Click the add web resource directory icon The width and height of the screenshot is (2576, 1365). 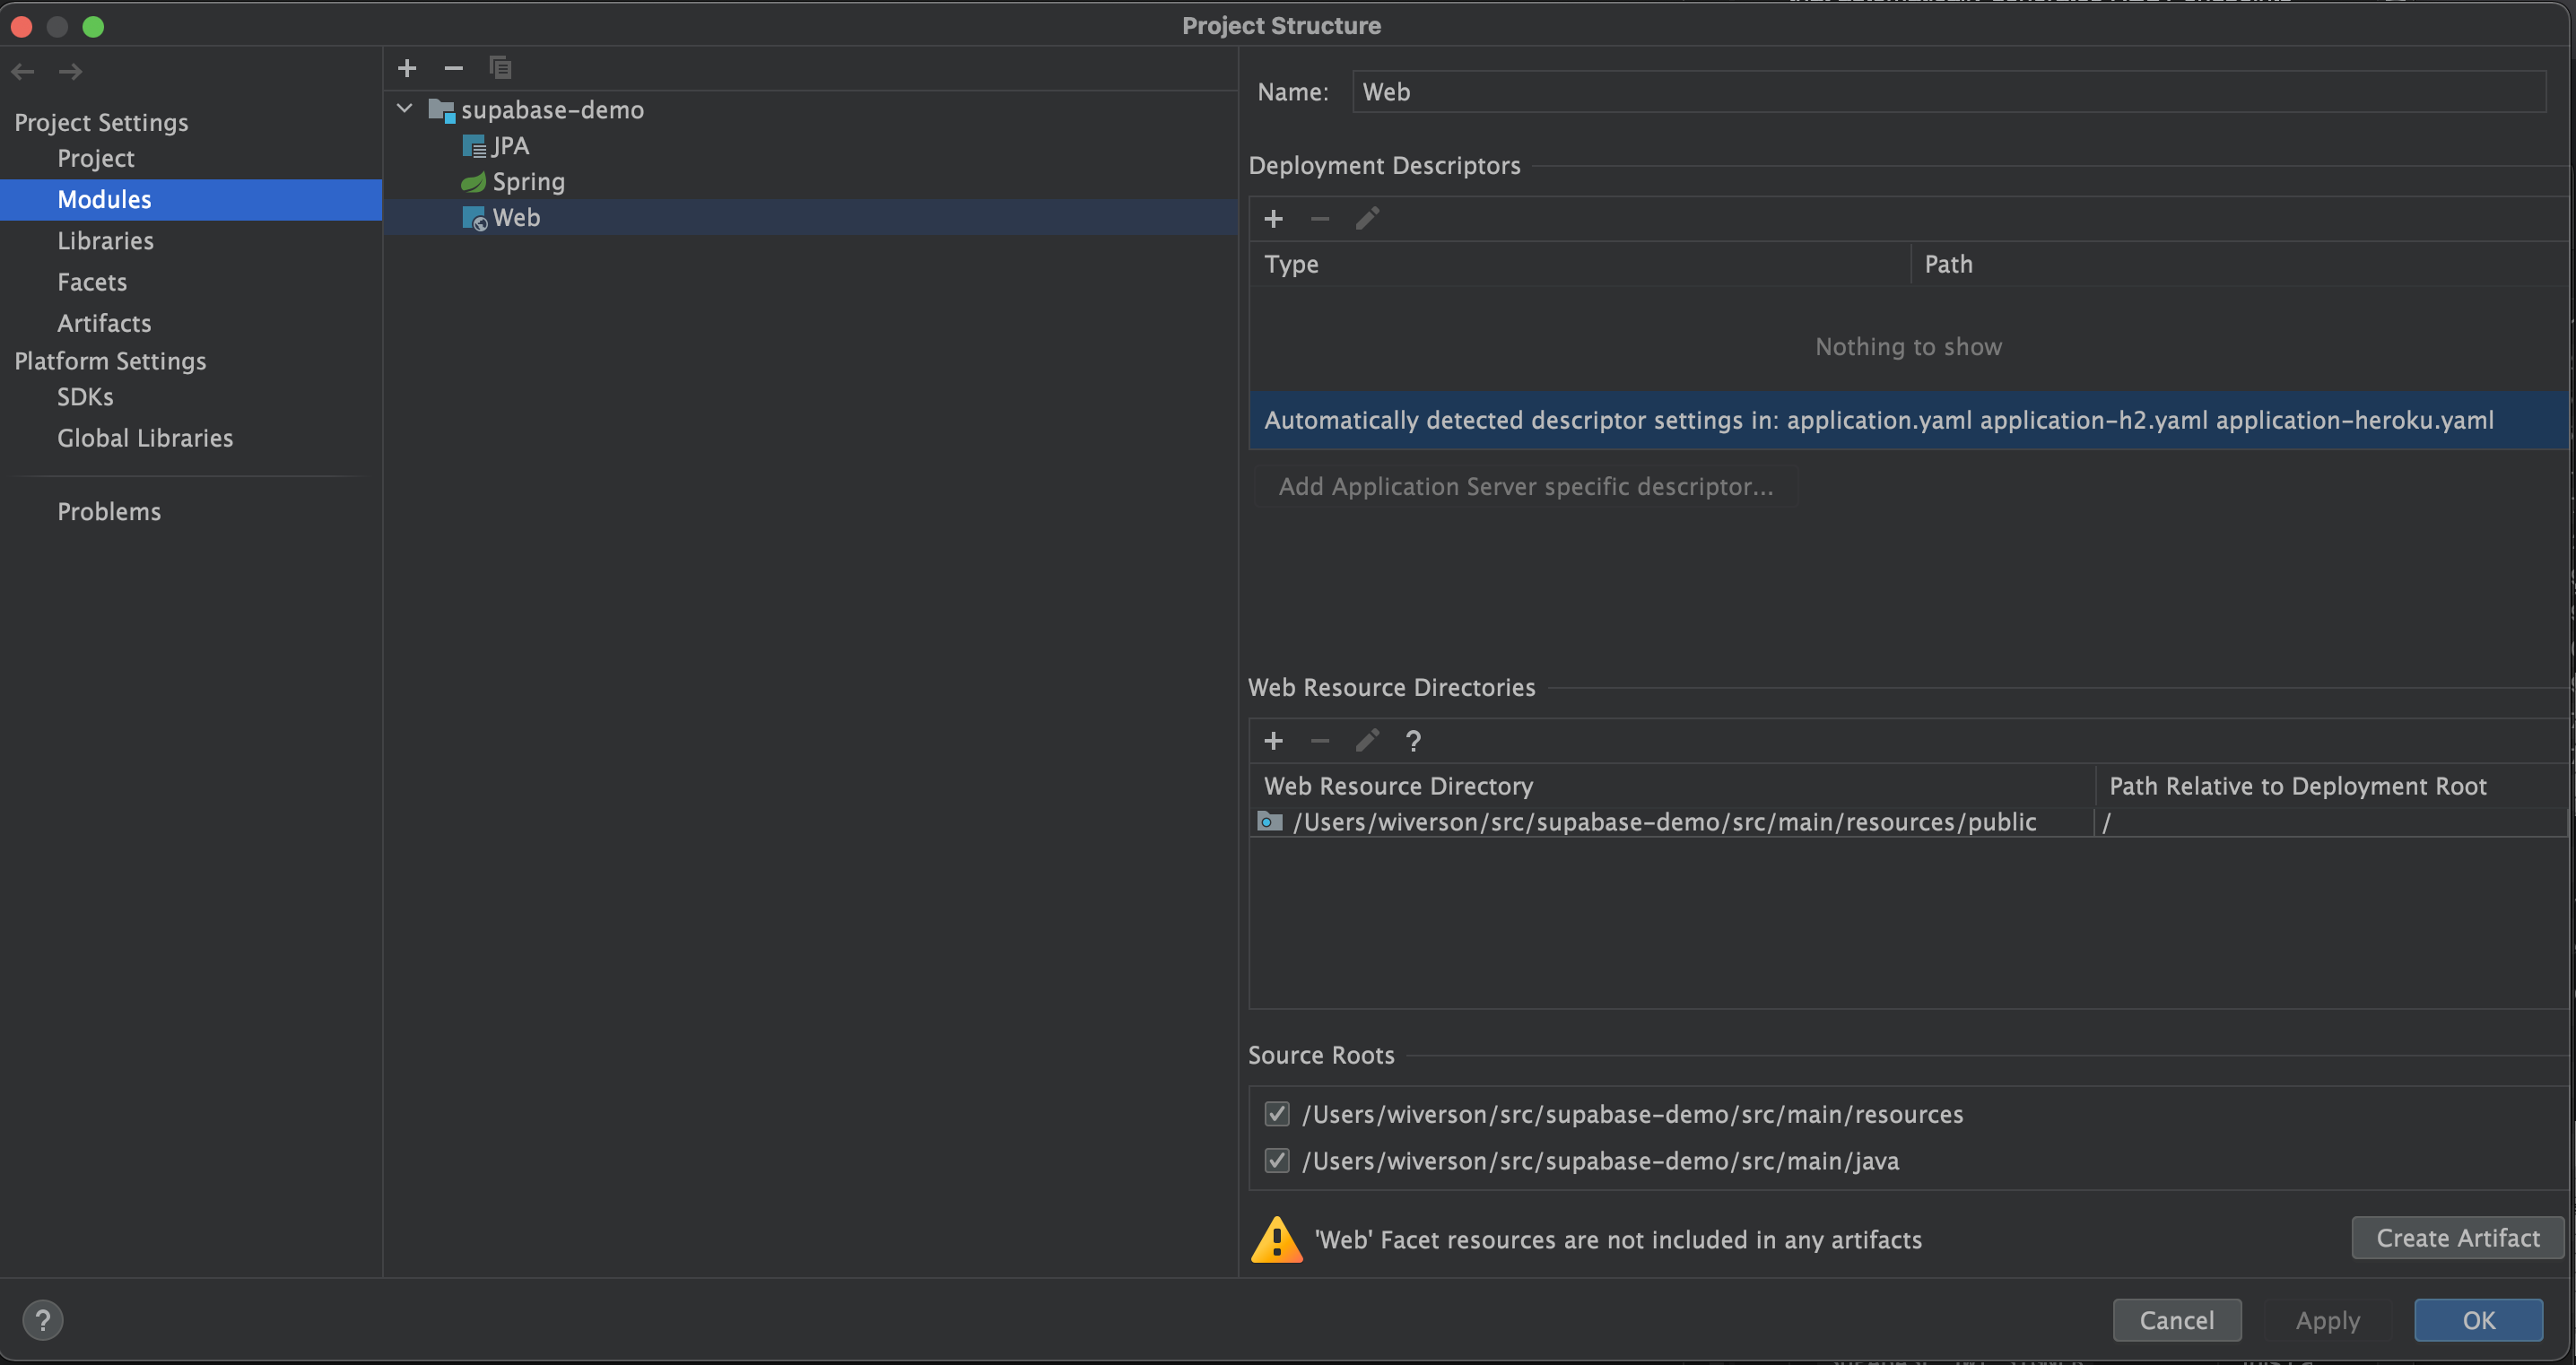click(x=1275, y=740)
